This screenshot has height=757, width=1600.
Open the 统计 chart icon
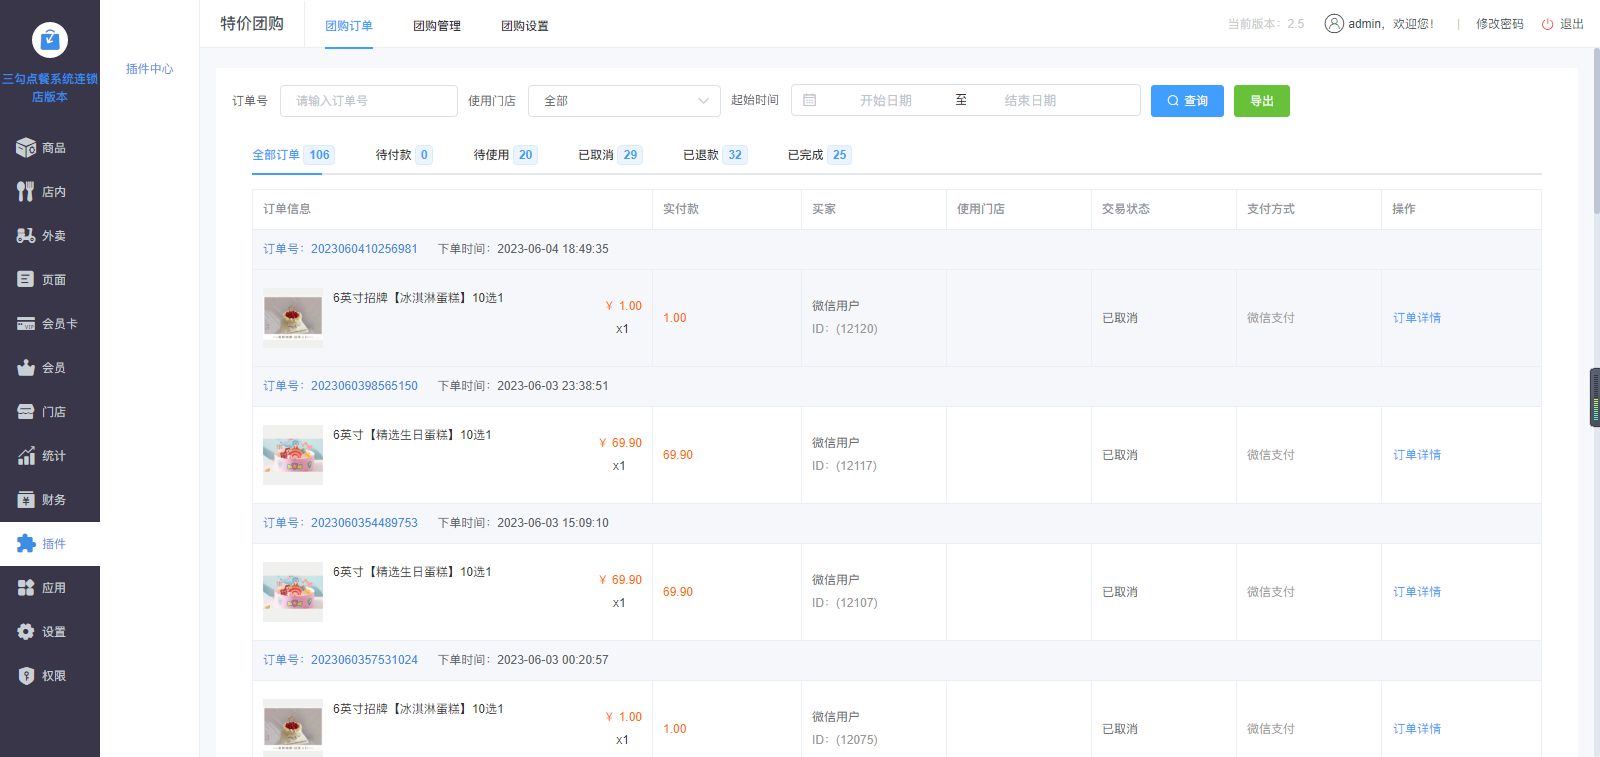click(26, 456)
